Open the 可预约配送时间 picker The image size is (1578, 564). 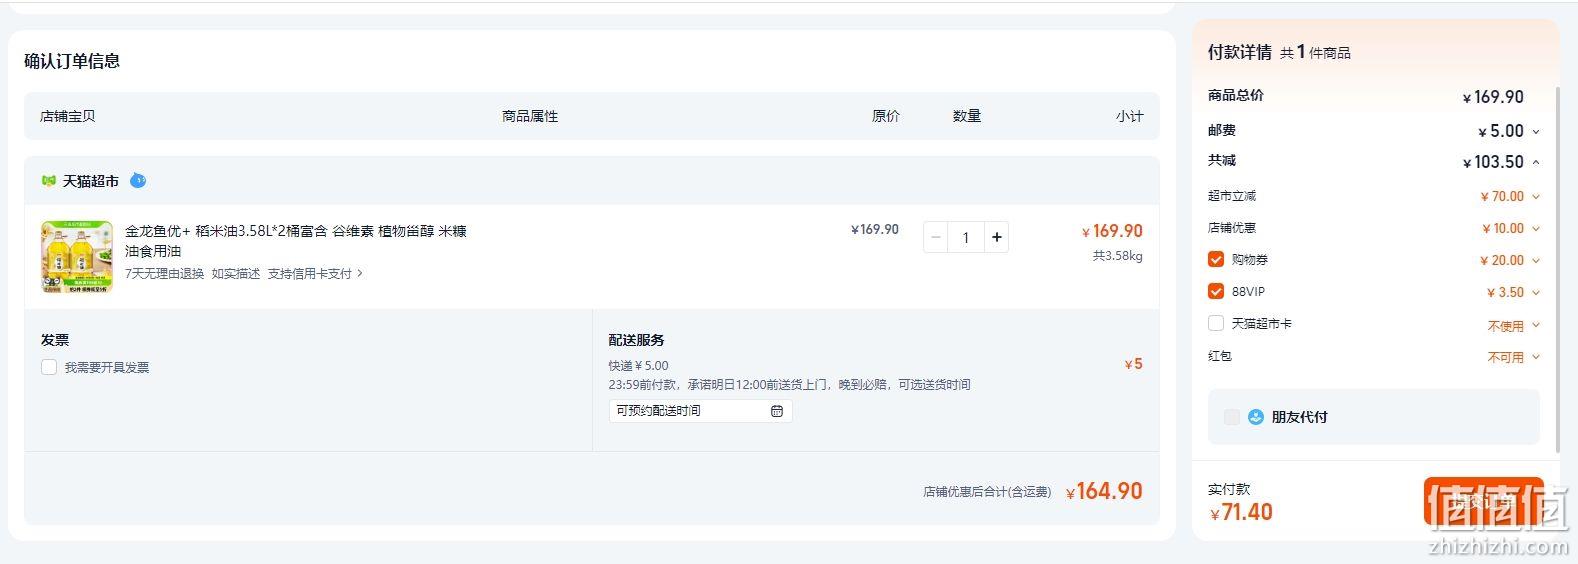coord(700,411)
